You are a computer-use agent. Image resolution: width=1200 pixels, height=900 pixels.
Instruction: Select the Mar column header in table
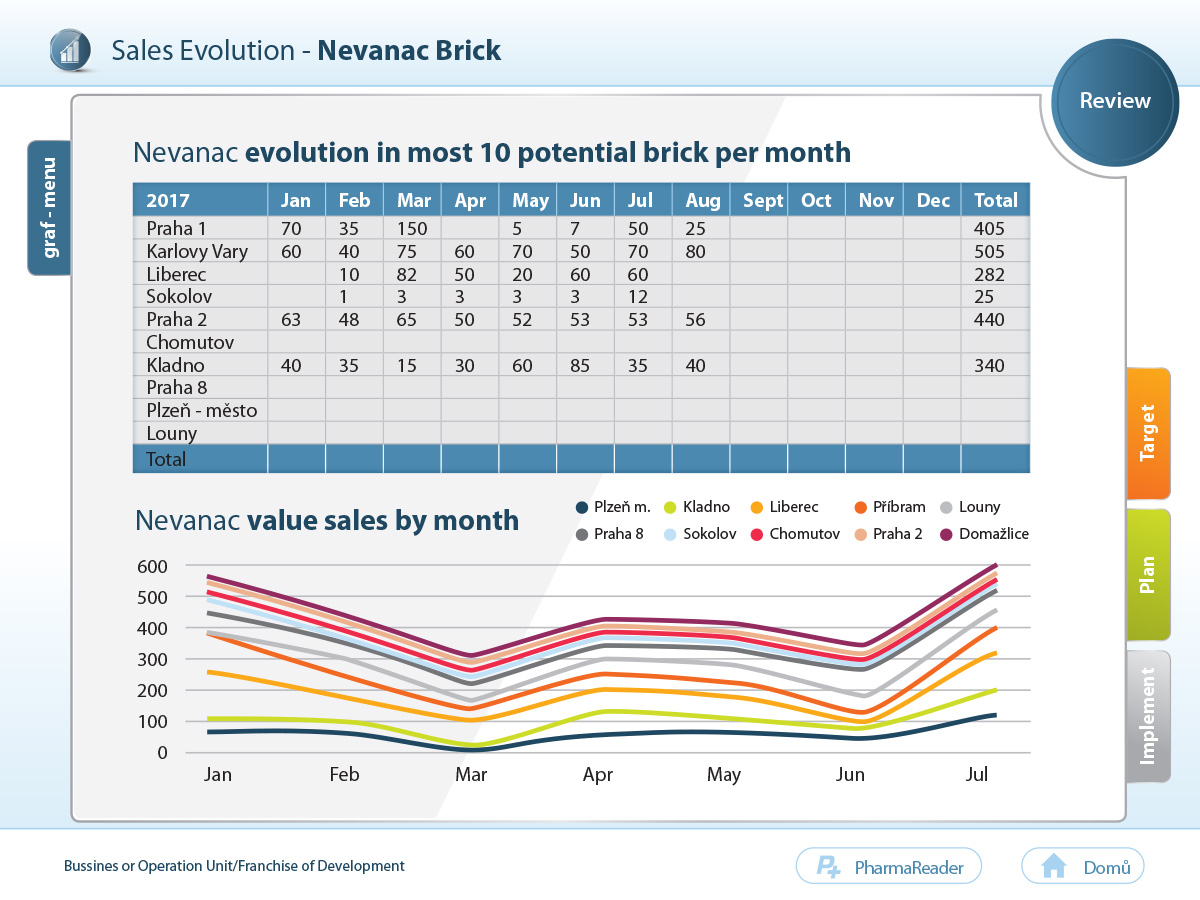coord(412,199)
